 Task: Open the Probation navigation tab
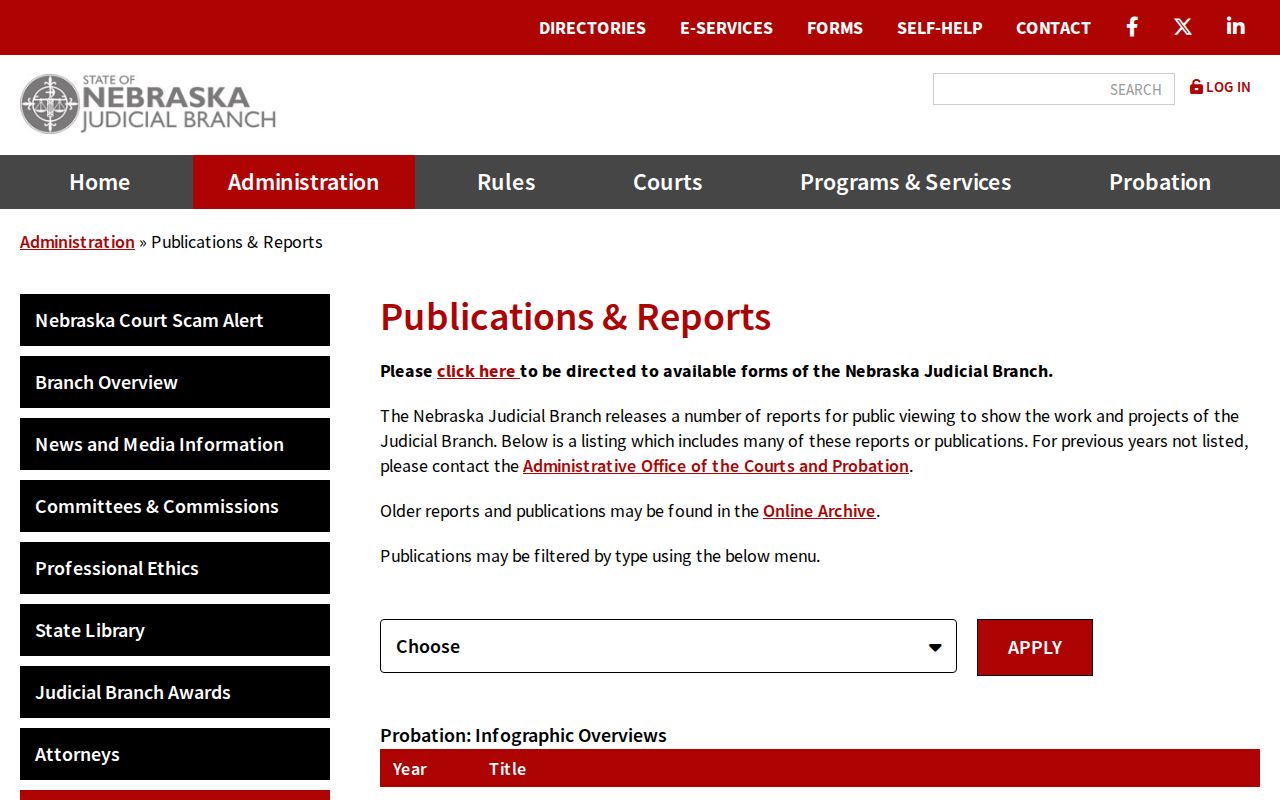click(x=1160, y=182)
